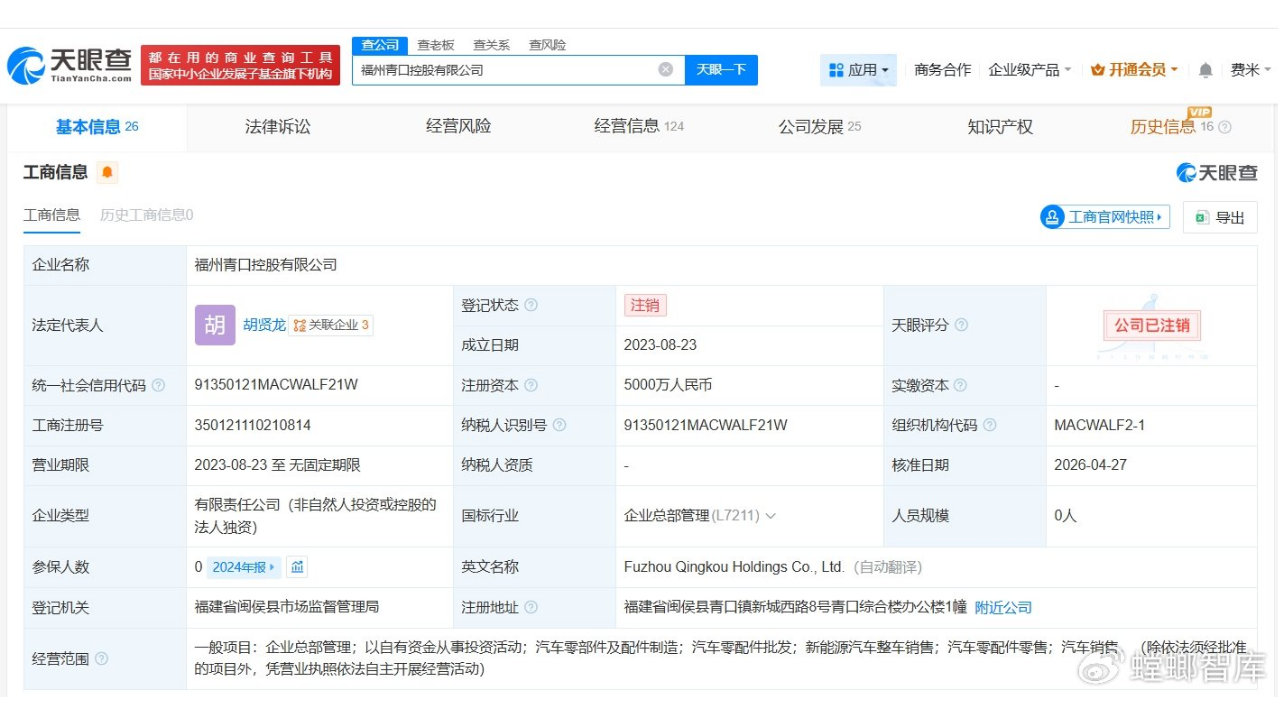Screen dimensions: 1280x719
Task: Select the 查风险 search tab
Action: pos(547,45)
